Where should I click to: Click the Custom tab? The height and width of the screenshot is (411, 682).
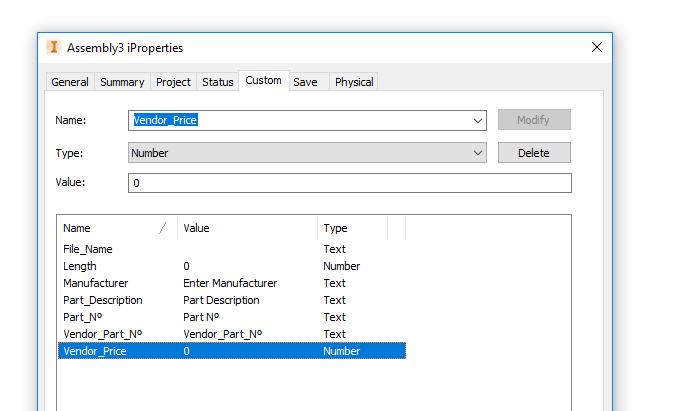pyautogui.click(x=264, y=80)
